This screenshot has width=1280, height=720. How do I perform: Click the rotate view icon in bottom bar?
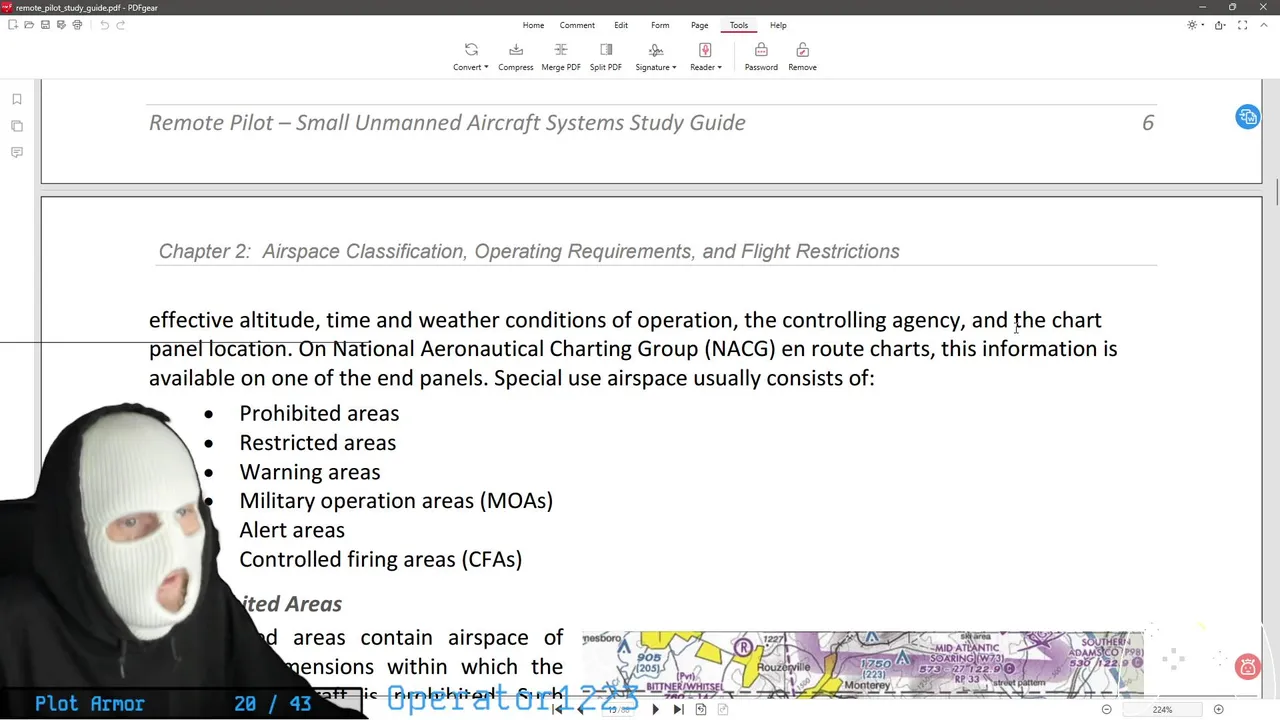pyautogui.click(x=701, y=710)
